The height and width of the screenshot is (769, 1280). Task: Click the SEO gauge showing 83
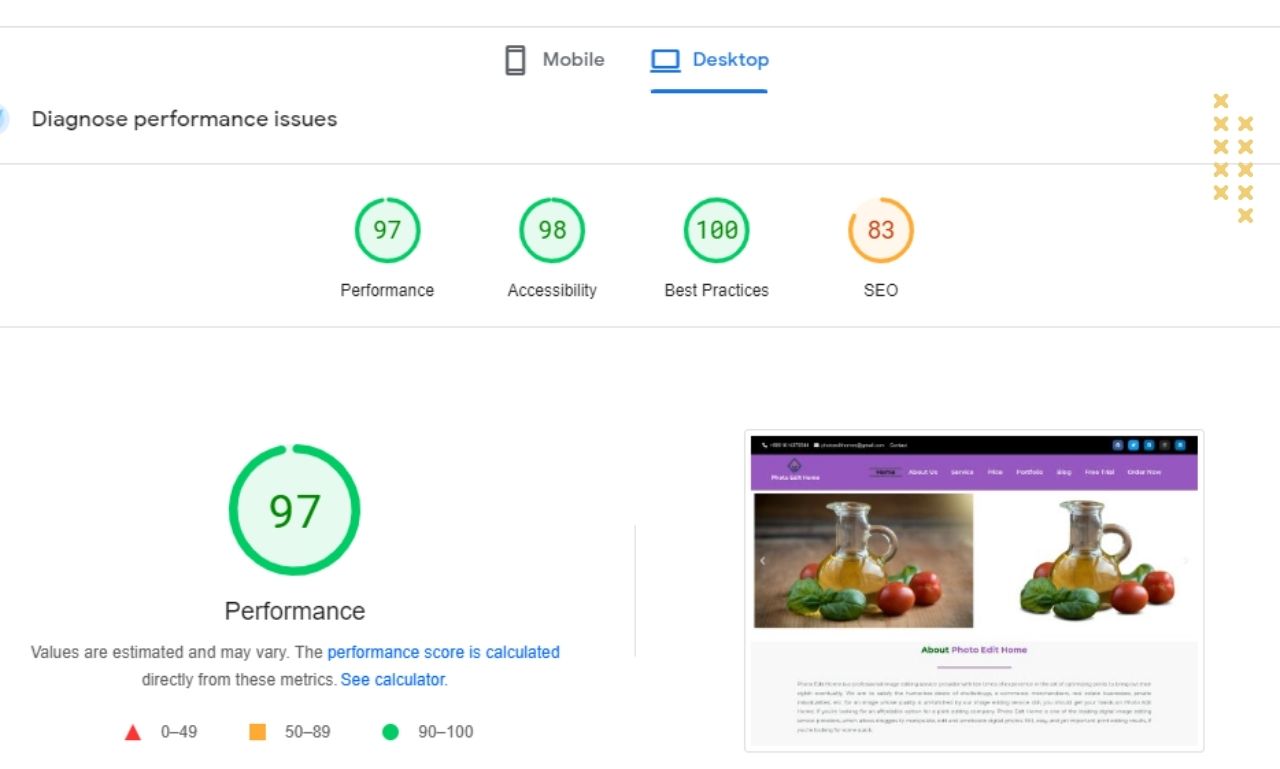880,229
